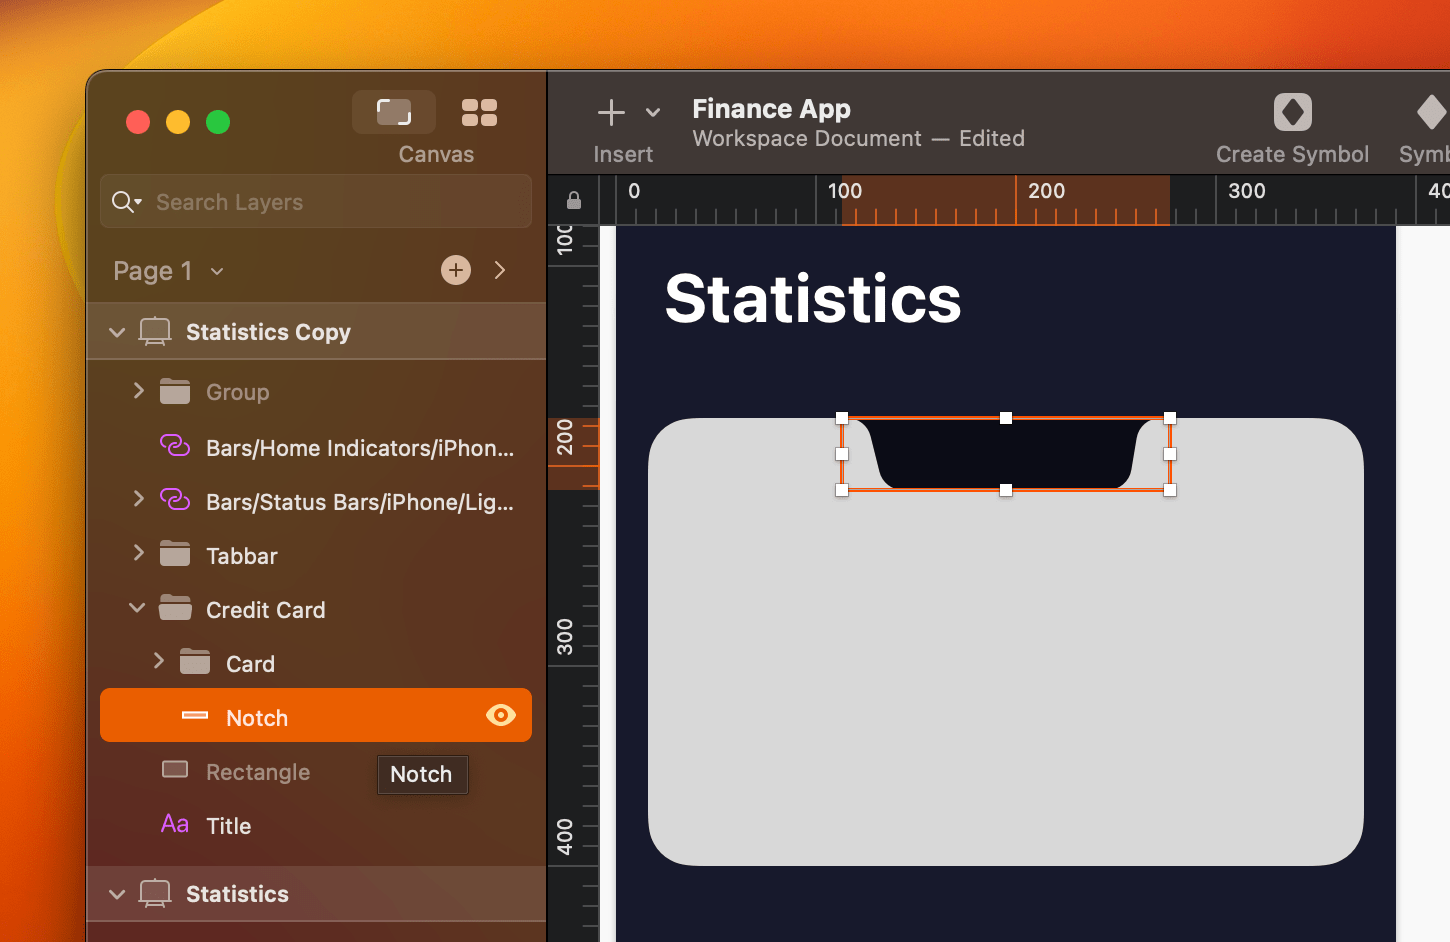Click the Tabbar folder icon
The image size is (1450, 942).
click(x=175, y=554)
